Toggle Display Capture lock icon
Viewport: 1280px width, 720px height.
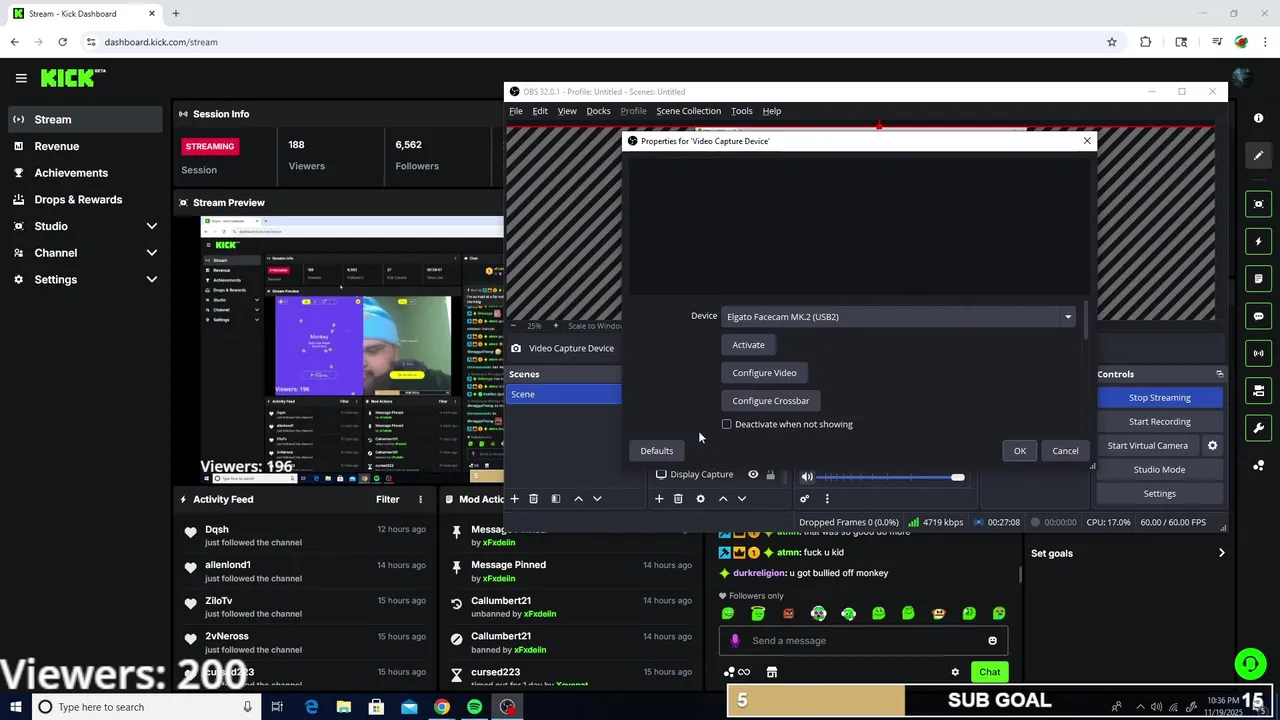[x=770, y=475]
